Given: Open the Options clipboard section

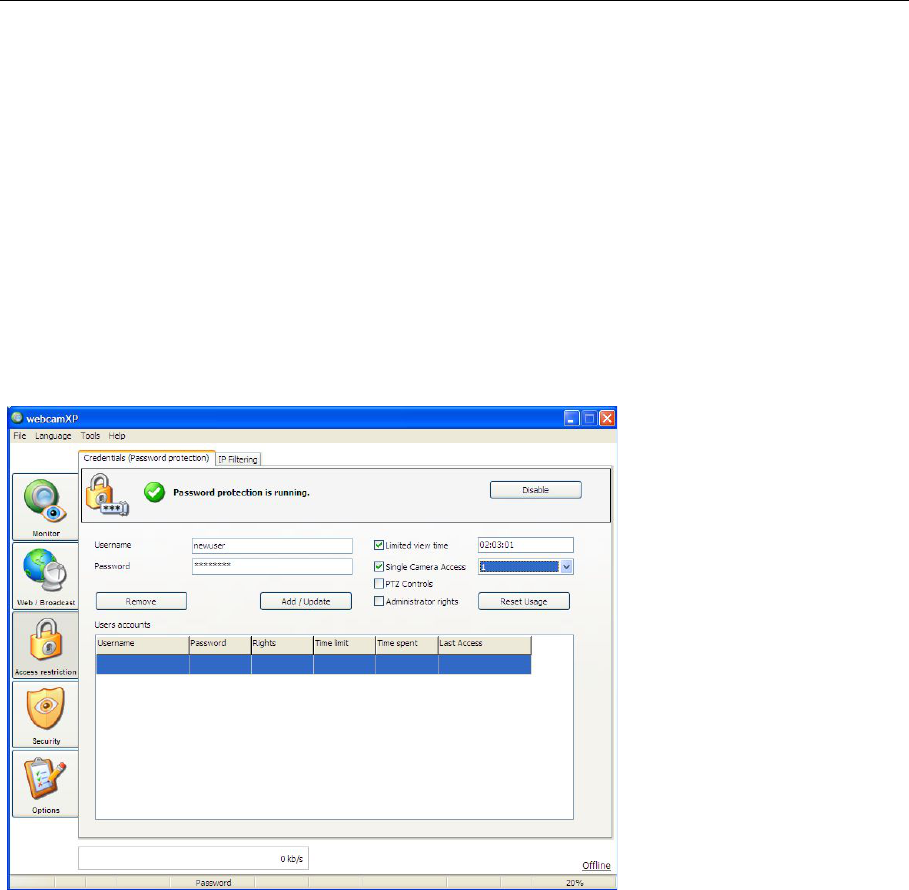Looking at the screenshot, I should coord(45,783).
